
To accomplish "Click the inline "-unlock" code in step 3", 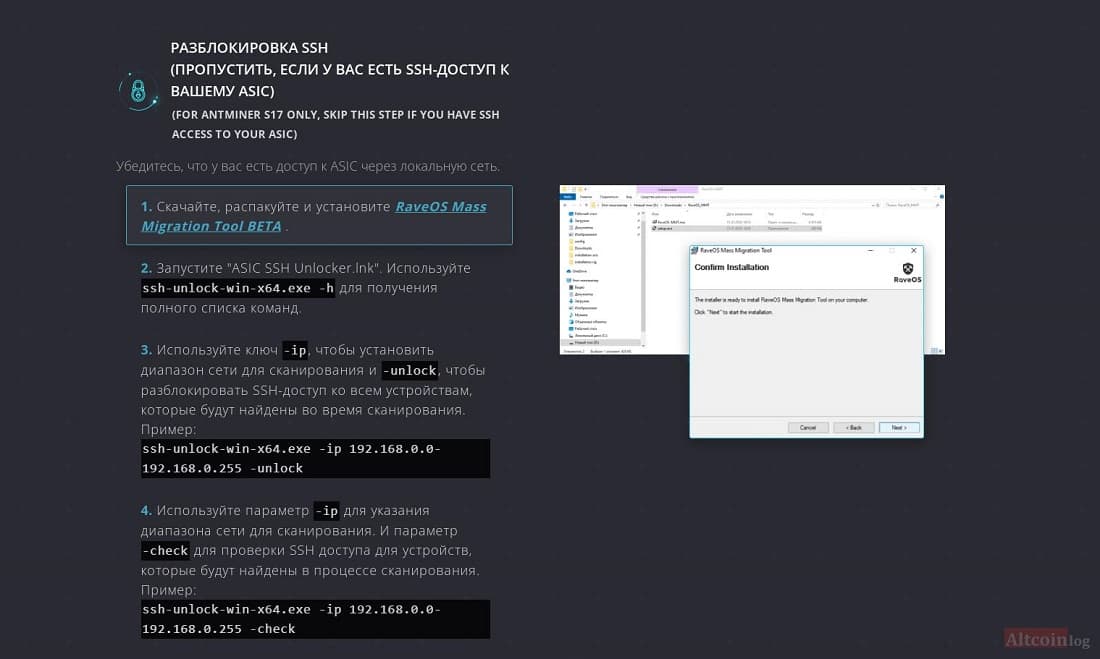I will 410,371.
